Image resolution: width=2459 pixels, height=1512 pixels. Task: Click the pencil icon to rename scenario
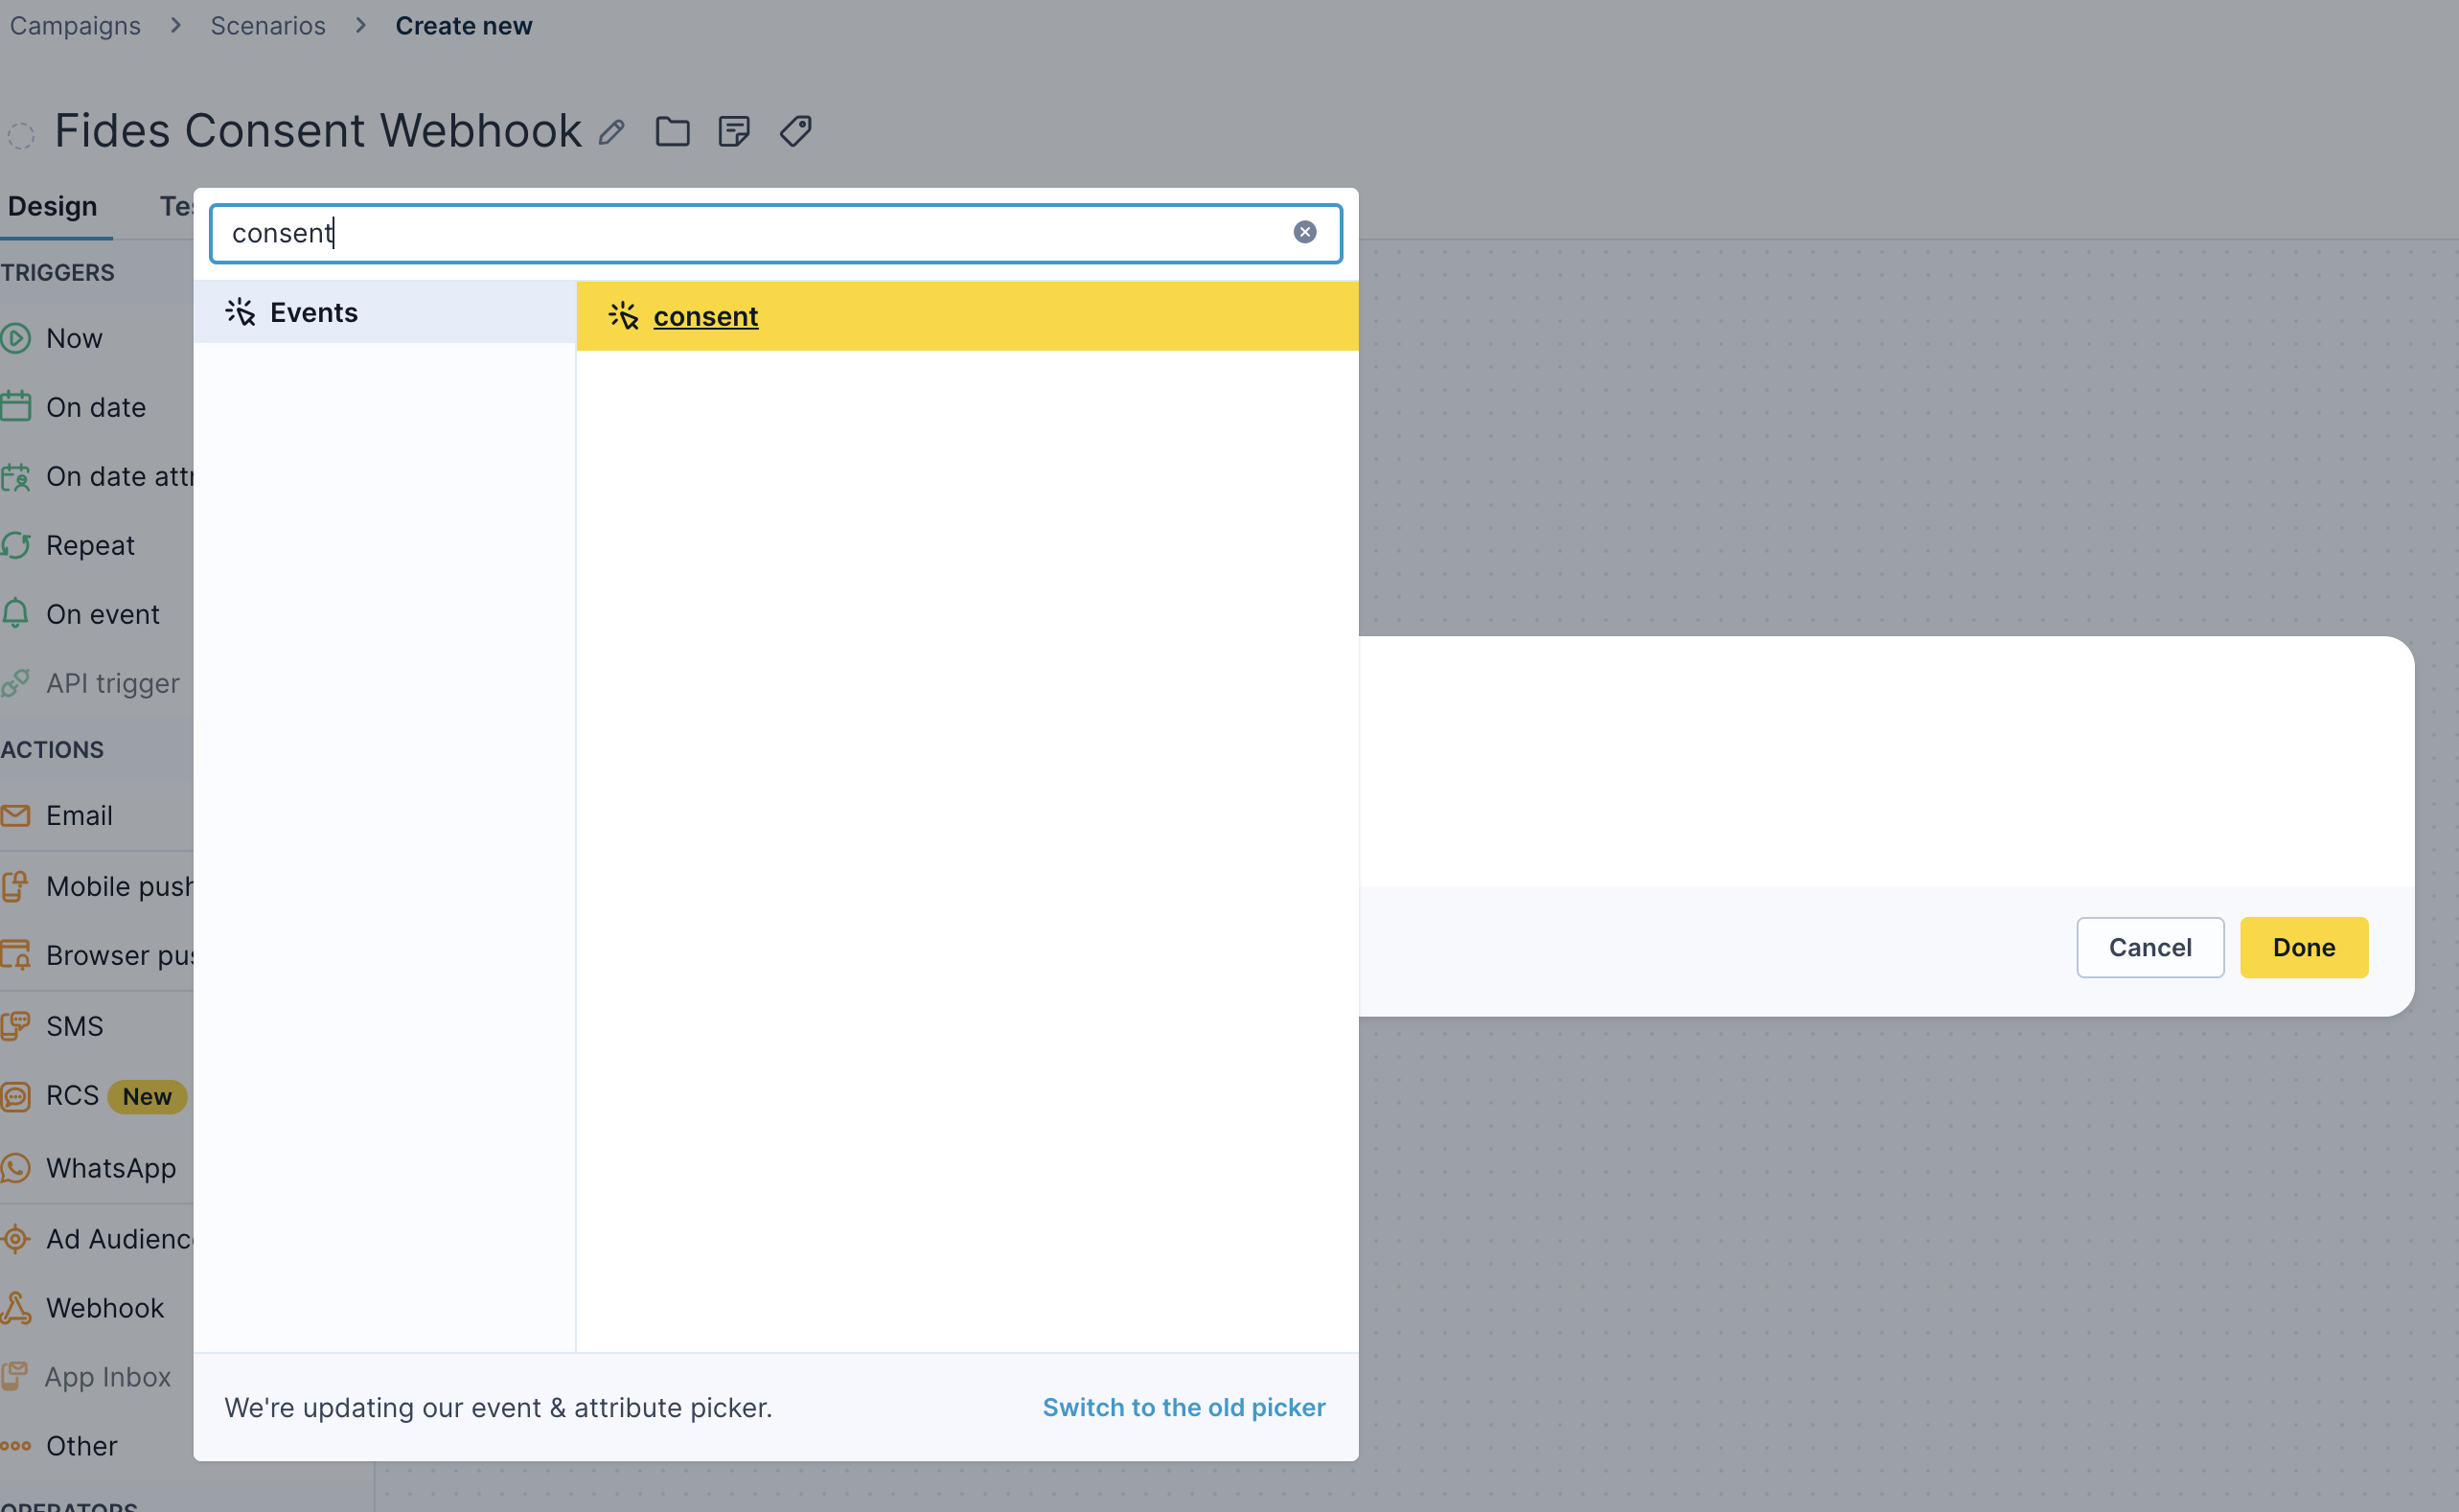pos(612,132)
